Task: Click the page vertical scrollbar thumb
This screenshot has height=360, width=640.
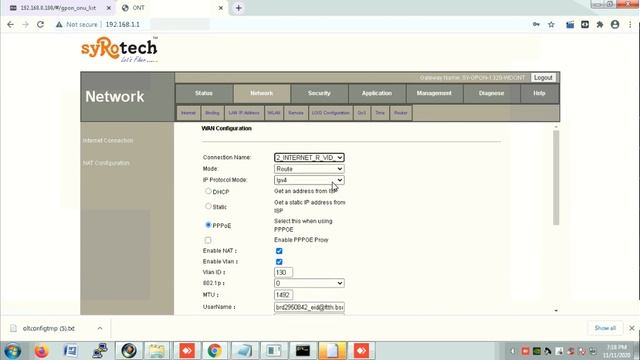Action: pyautogui.click(x=556, y=178)
